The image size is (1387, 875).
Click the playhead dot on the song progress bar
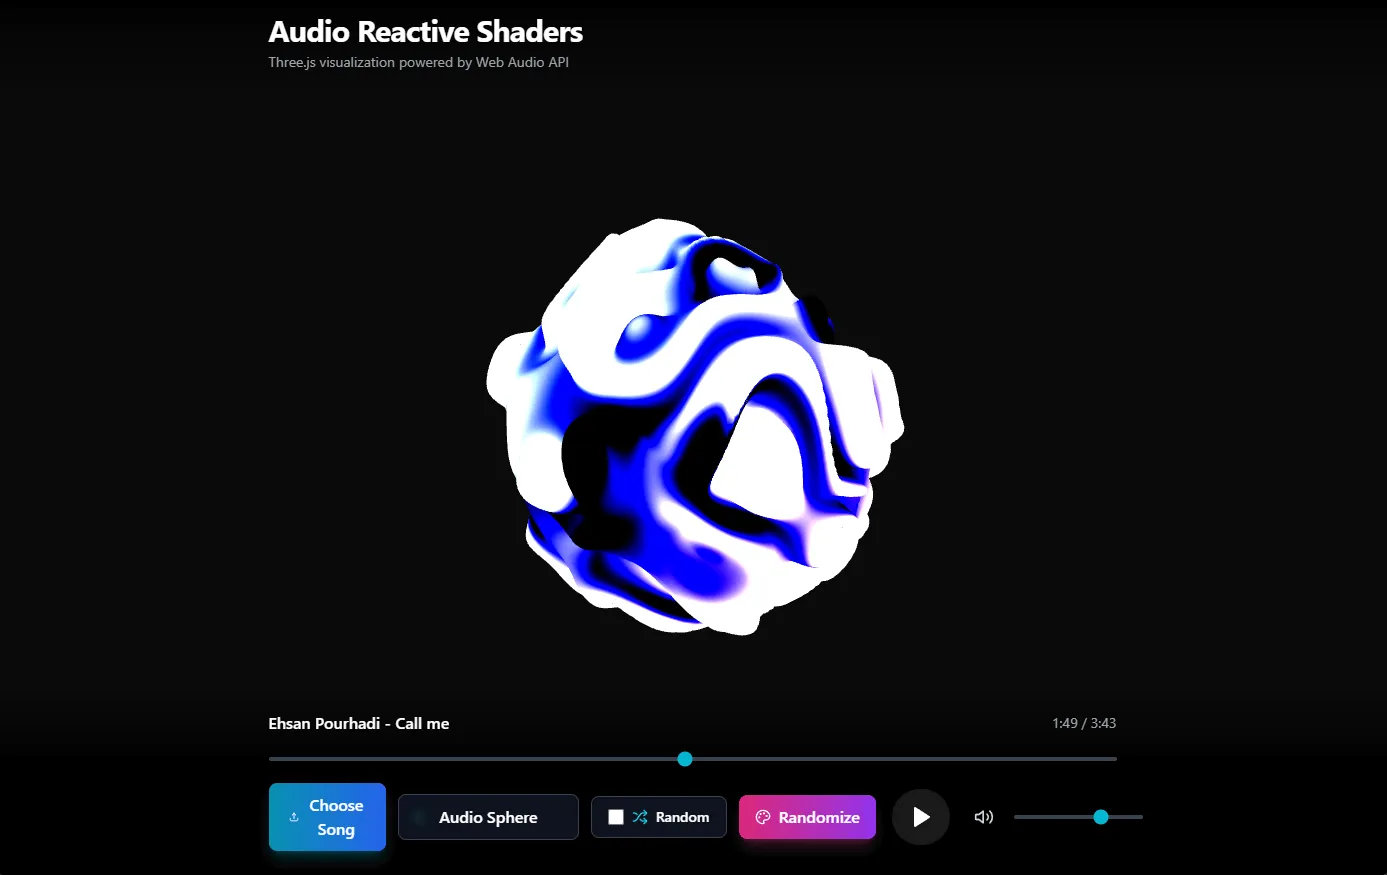point(685,759)
